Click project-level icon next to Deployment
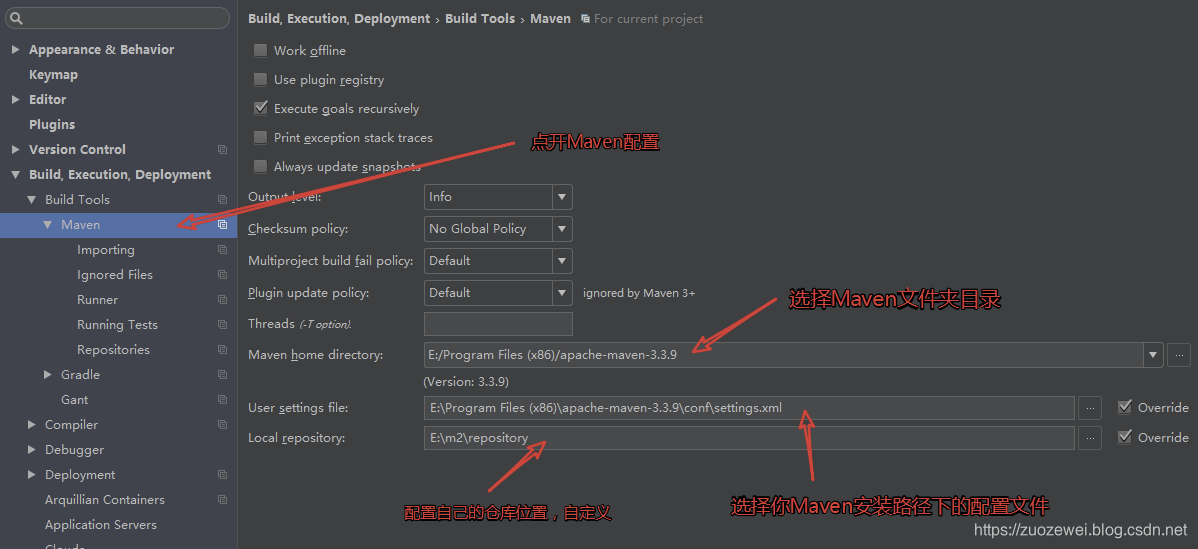The width and height of the screenshot is (1198, 549). point(222,475)
